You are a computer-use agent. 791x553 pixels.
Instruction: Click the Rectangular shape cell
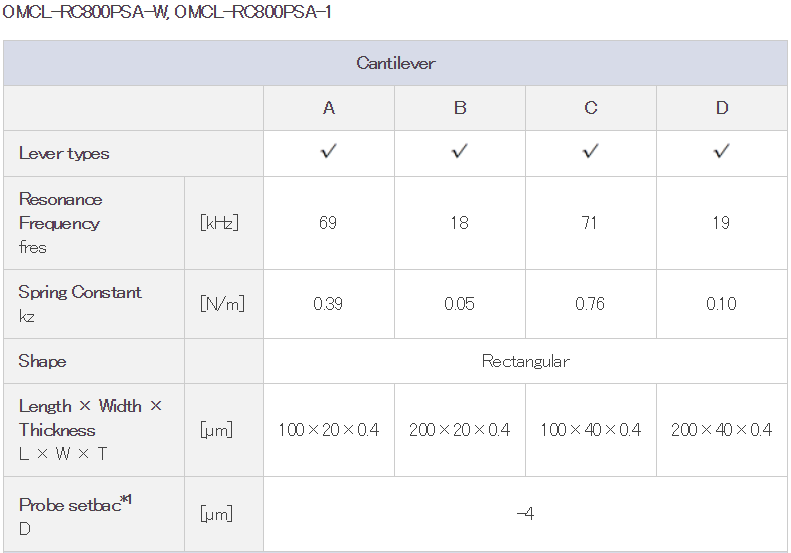tap(525, 361)
